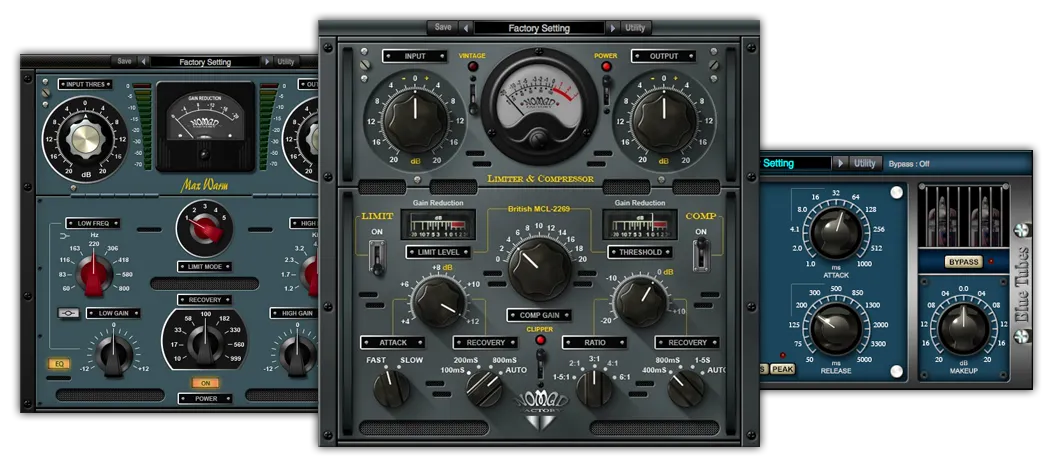Click the filter-shape button left of LOW GAIN
1053x467 pixels.
coord(68,313)
